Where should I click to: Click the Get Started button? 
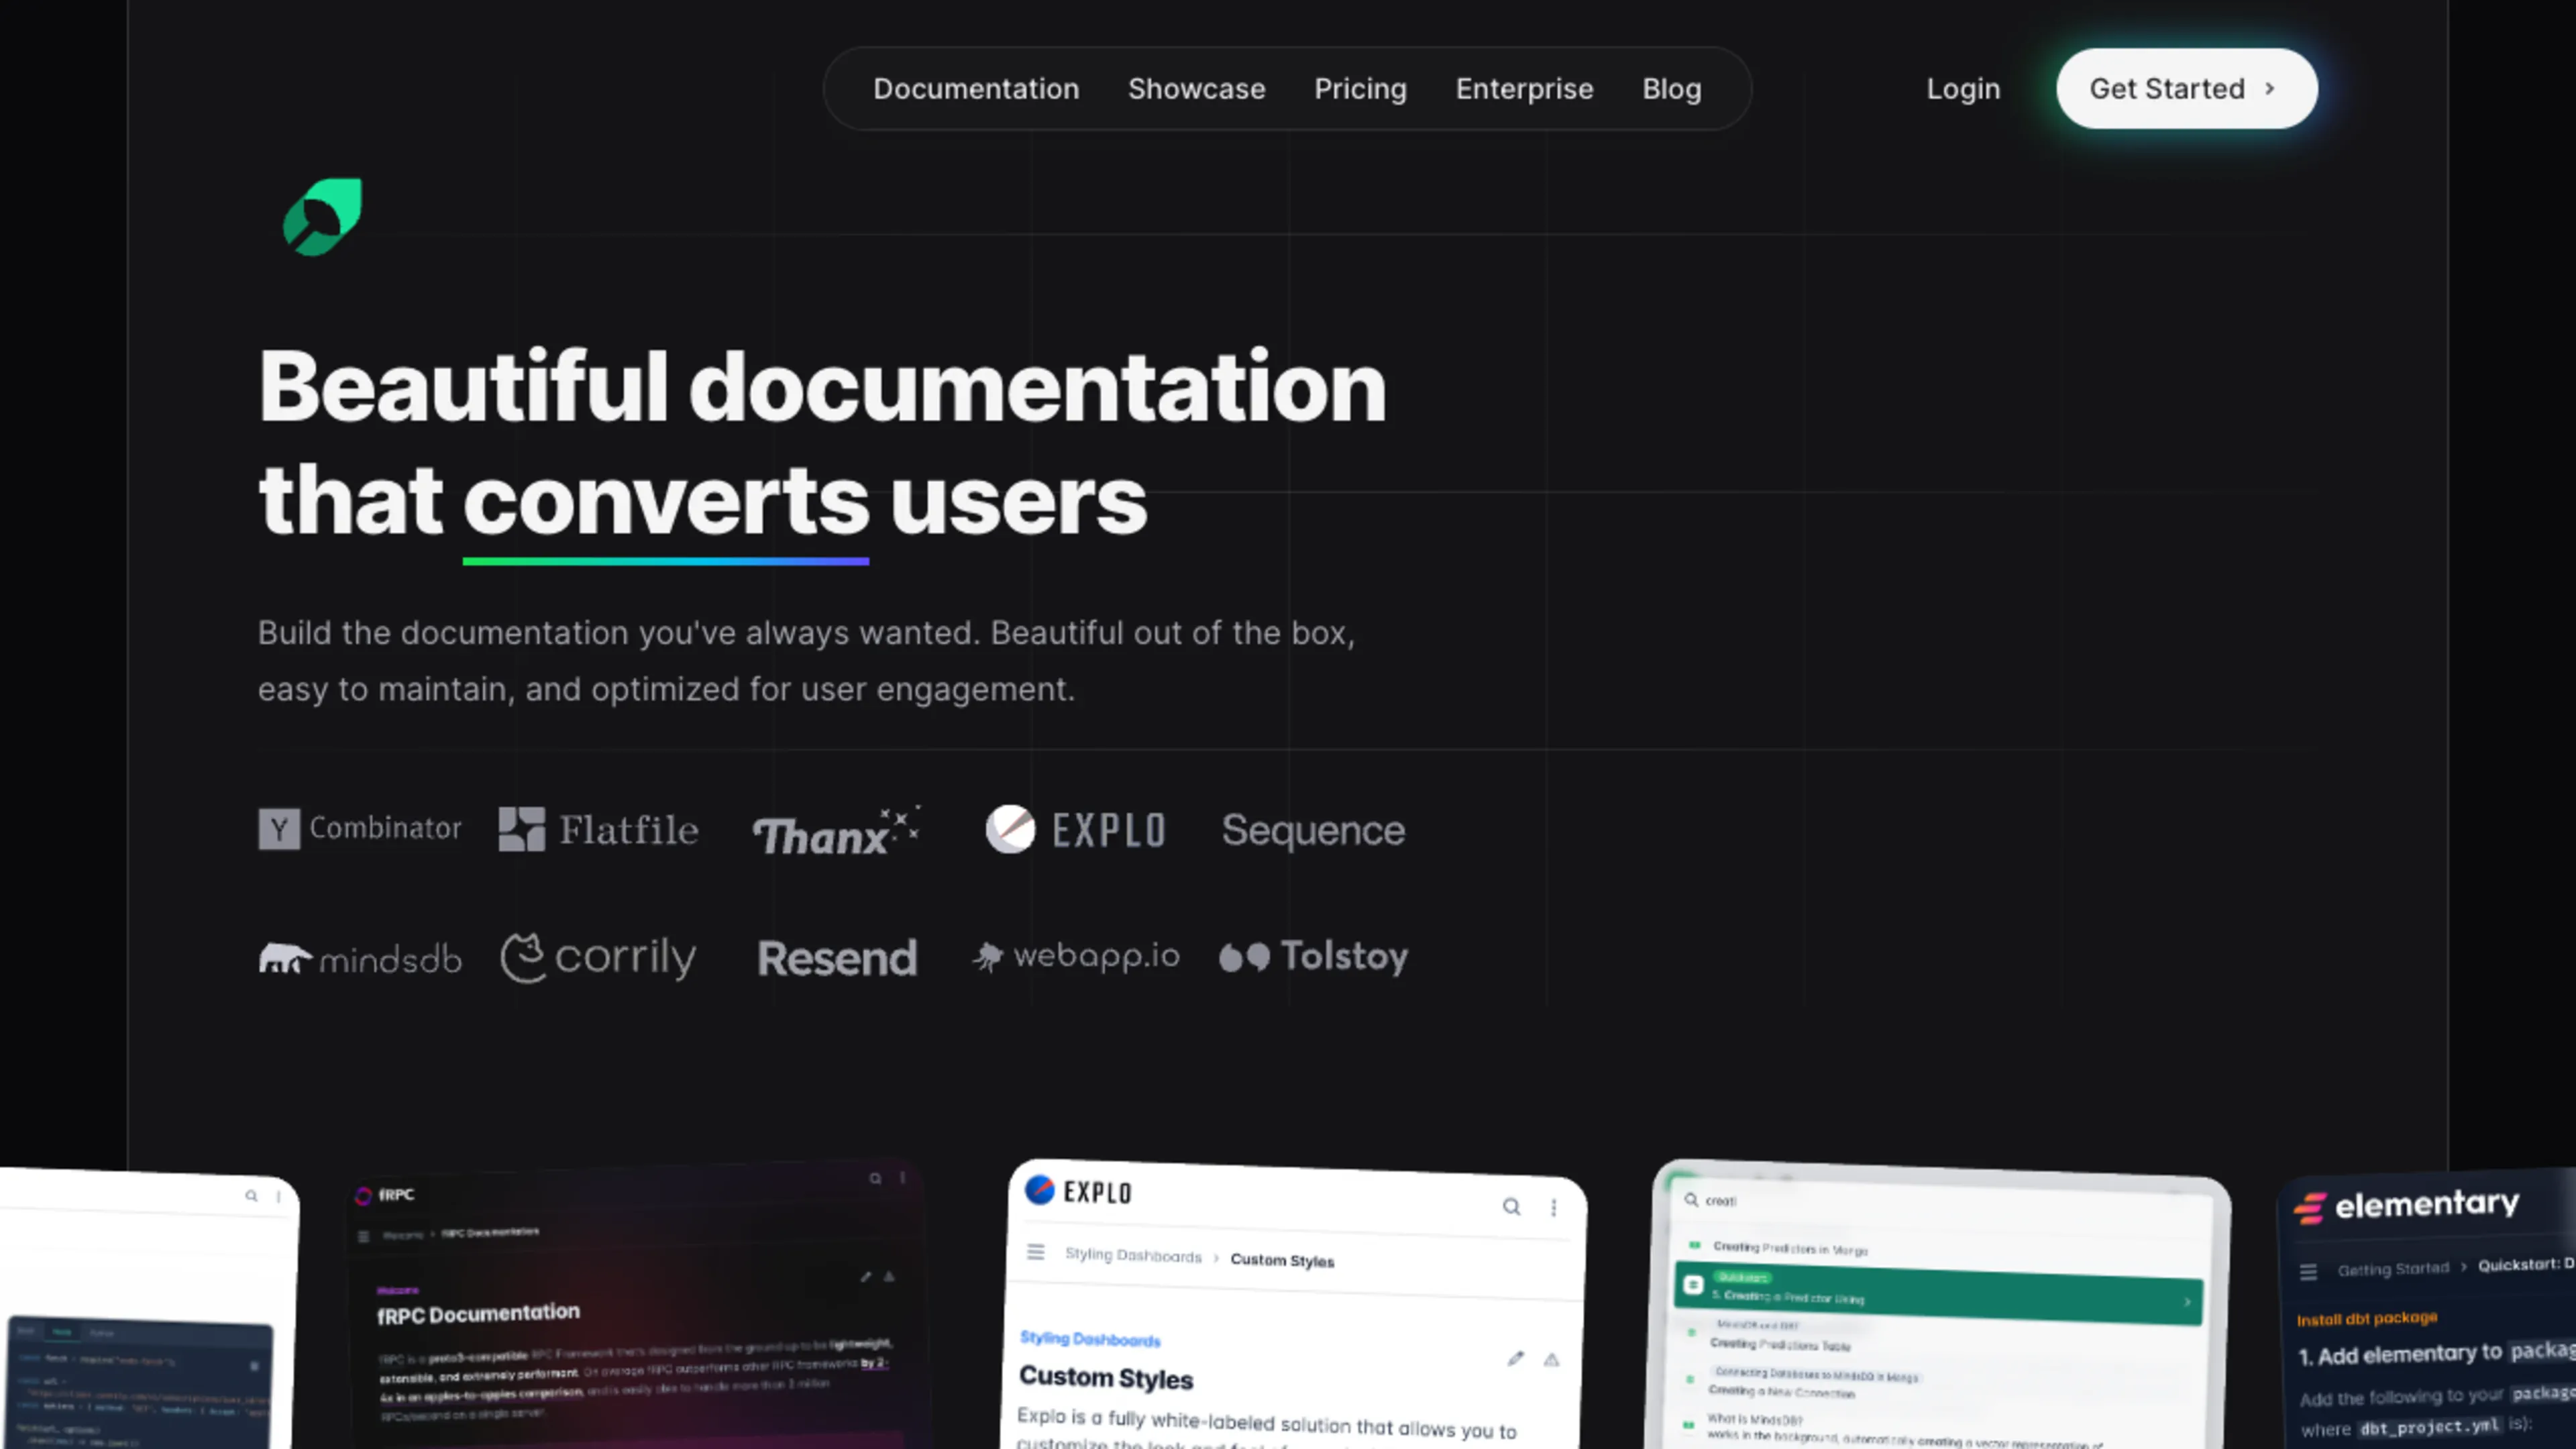(x=2186, y=89)
